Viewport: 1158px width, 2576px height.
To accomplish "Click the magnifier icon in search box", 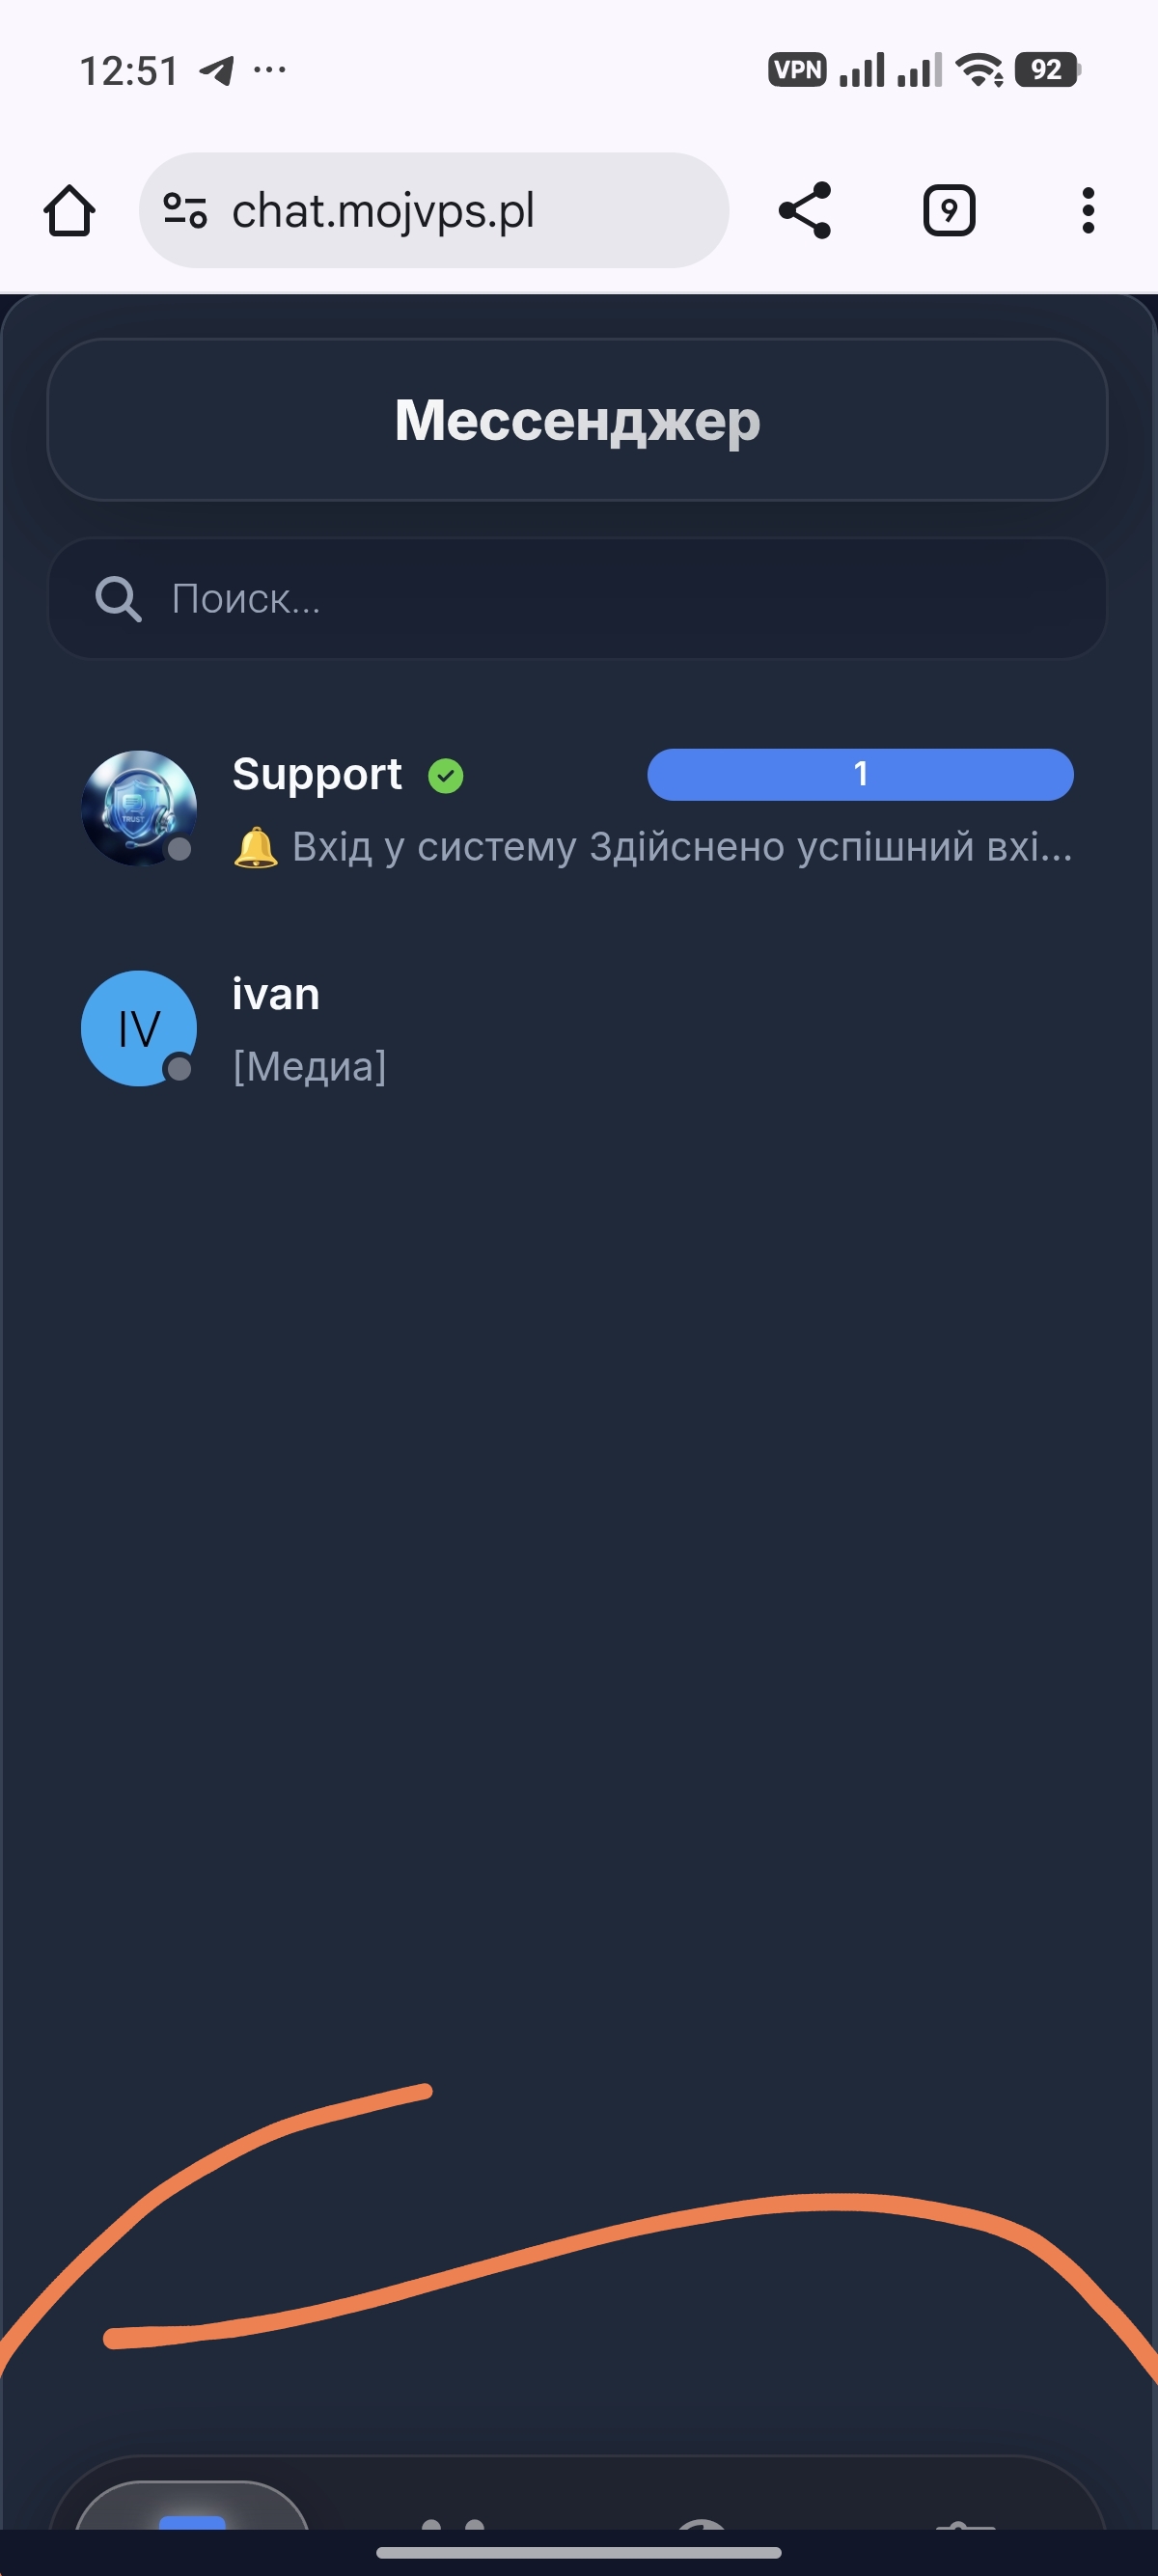I will [118, 599].
